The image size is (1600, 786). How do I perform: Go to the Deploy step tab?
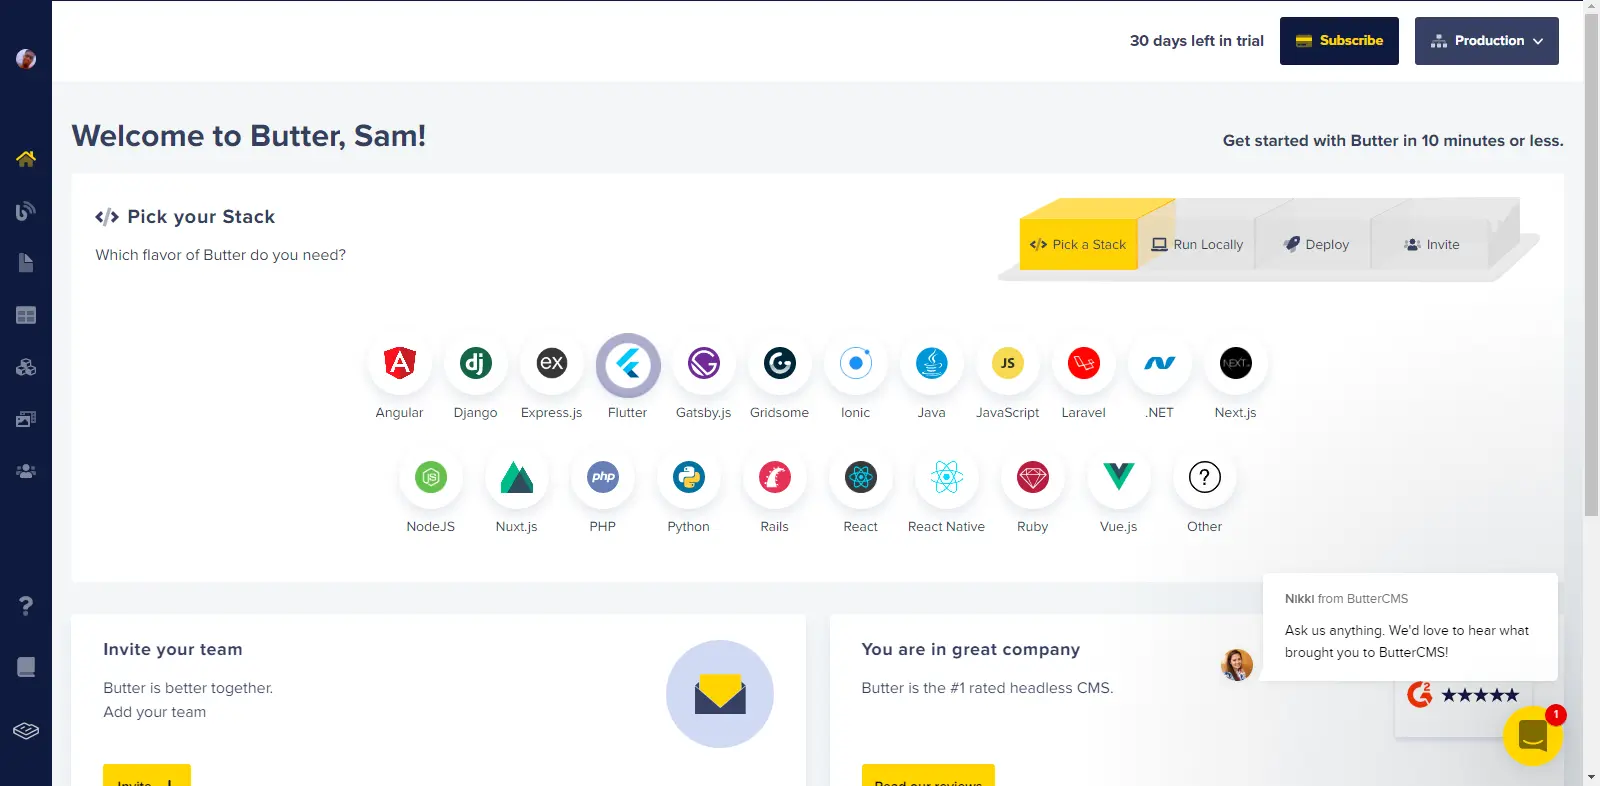pos(1316,244)
